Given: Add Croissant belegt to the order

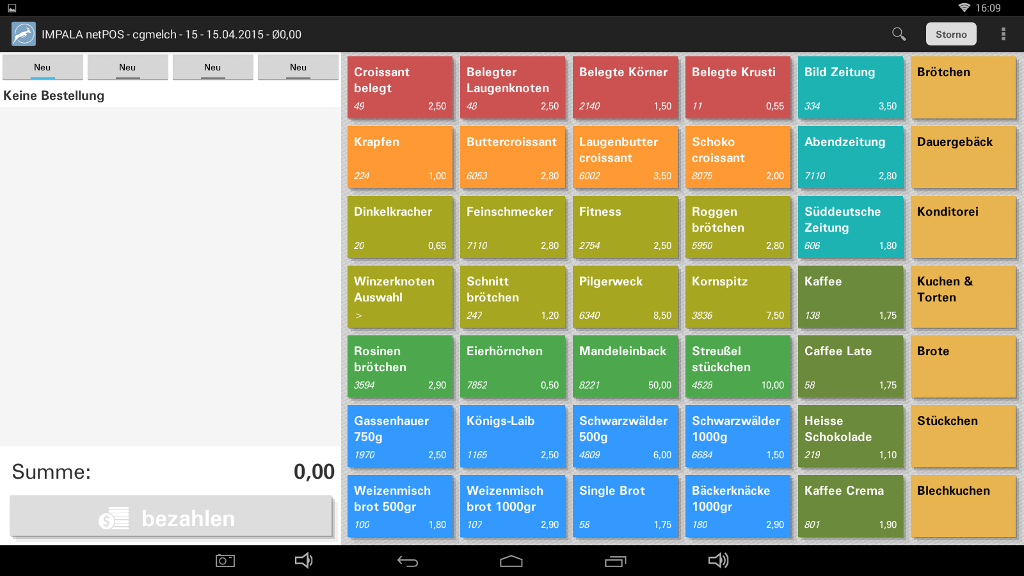Looking at the screenshot, I should click(400, 87).
